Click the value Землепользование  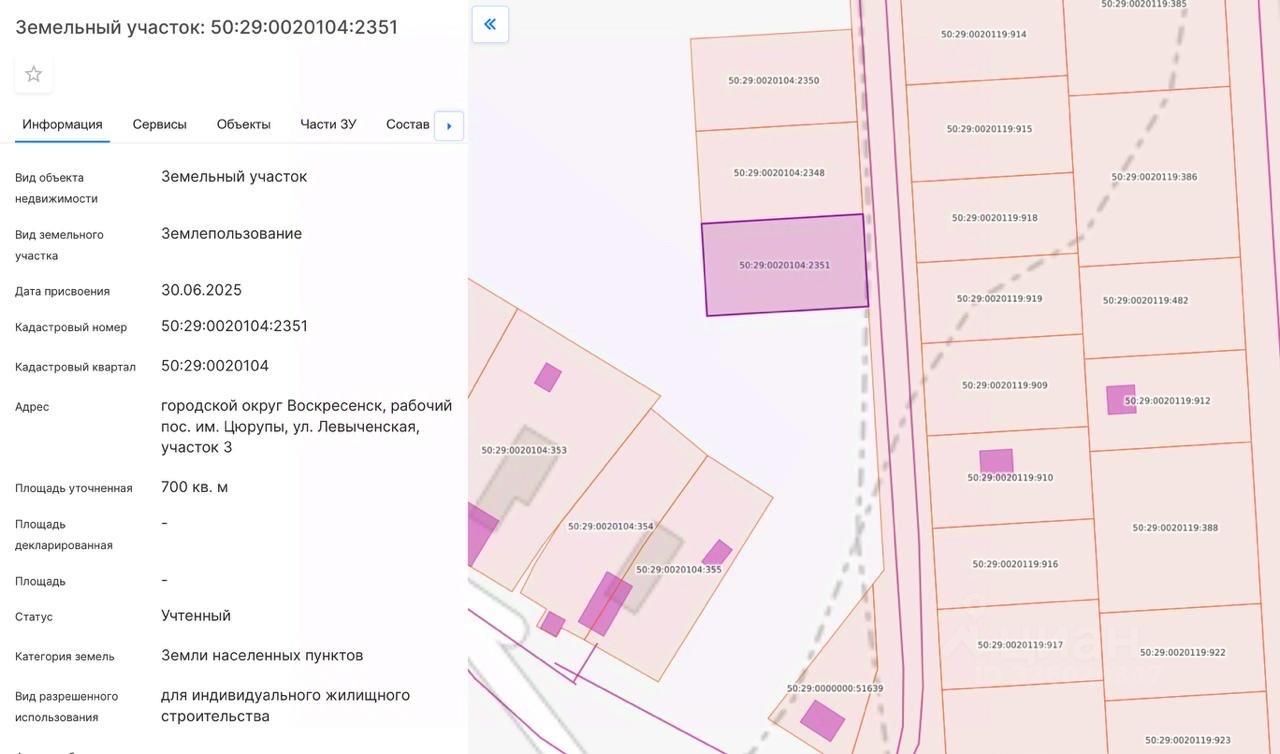click(x=231, y=234)
